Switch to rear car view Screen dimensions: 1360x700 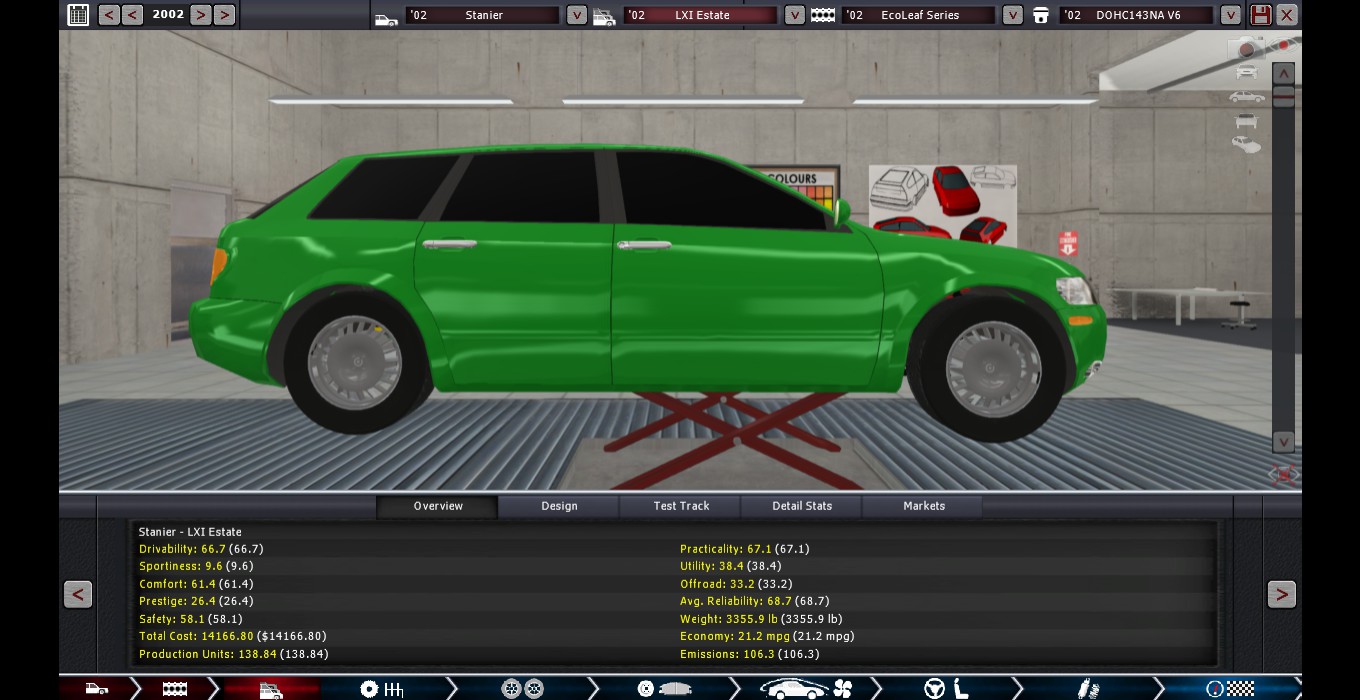coord(1246,121)
